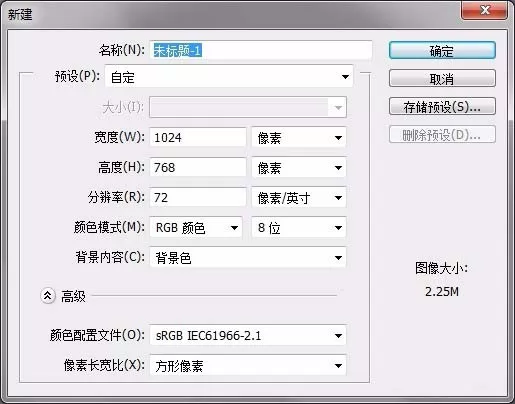Click the 确定 confirm button
This screenshot has width=515, height=404.
coord(442,51)
